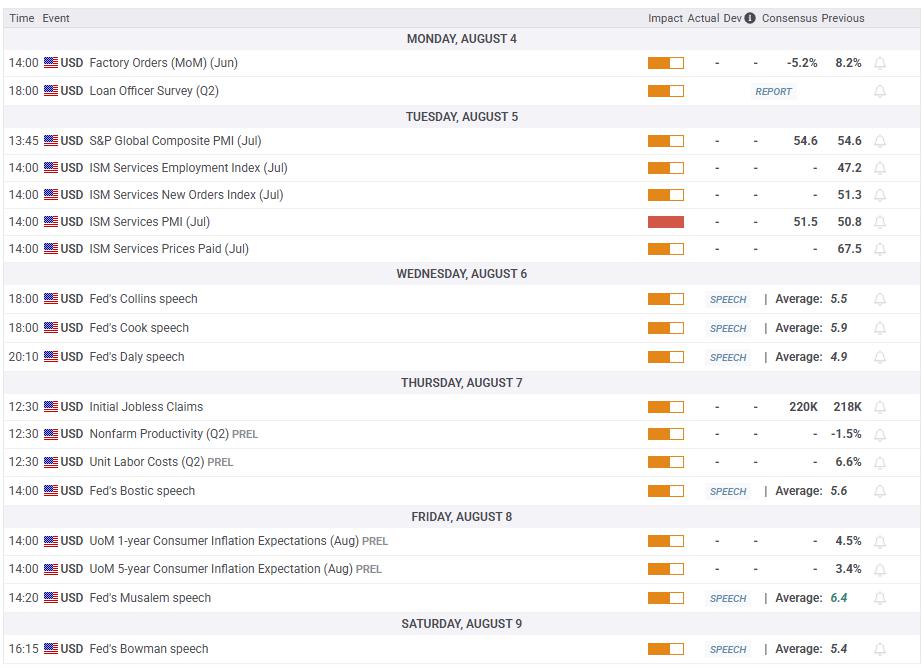Click US flag icon beside S&P Global Composite PMI
This screenshot has width=922, height=667.
[51, 141]
